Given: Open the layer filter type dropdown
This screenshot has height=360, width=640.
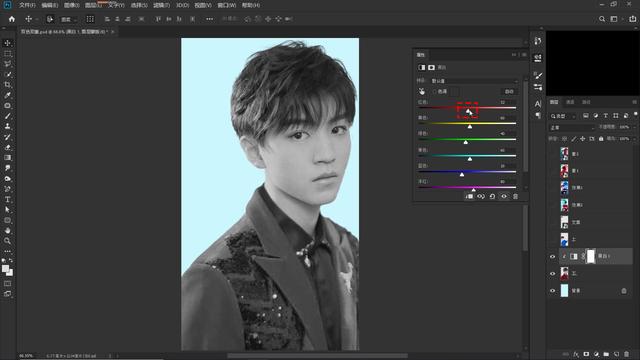Looking at the screenshot, I should (x=562, y=116).
